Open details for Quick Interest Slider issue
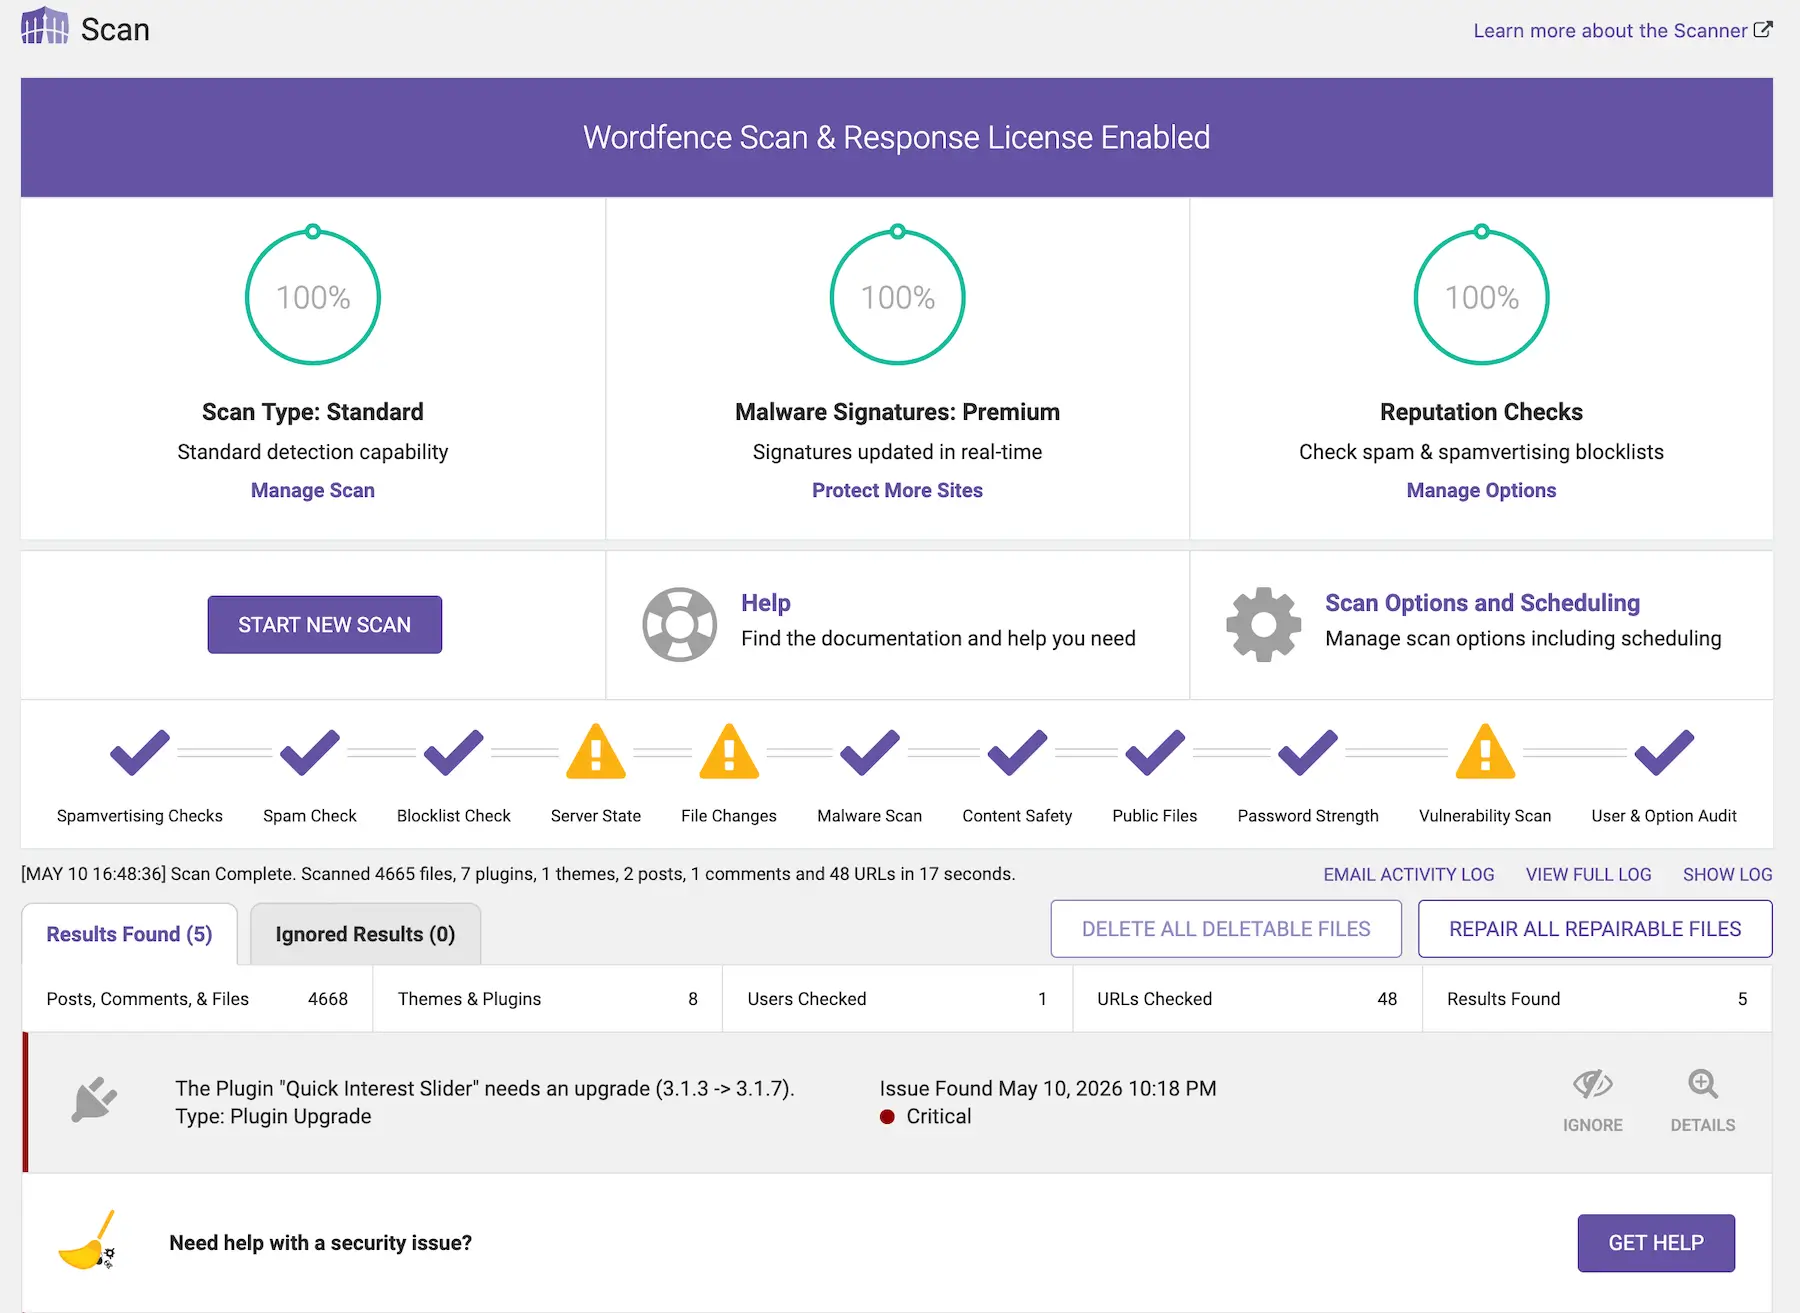The height and width of the screenshot is (1313, 1800). pyautogui.click(x=1703, y=1101)
